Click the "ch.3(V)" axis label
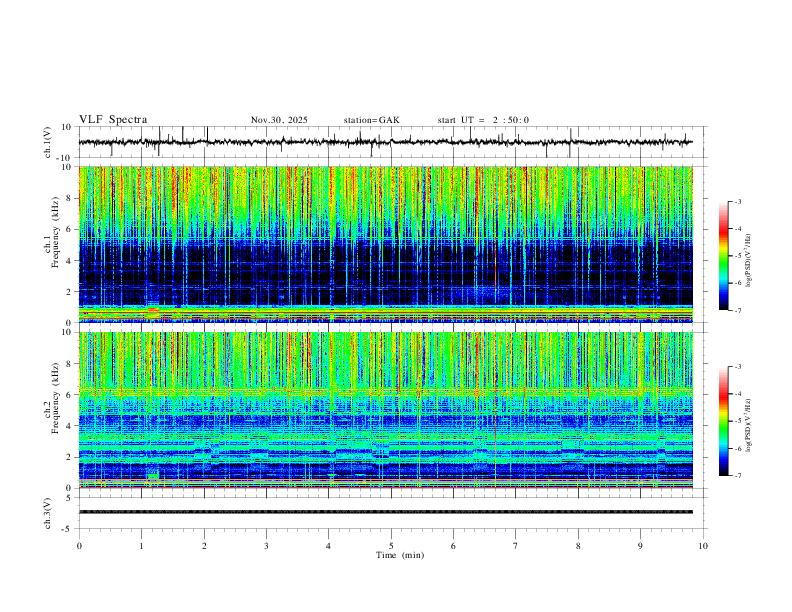Screen dimensions: 792x612 tap(48, 513)
